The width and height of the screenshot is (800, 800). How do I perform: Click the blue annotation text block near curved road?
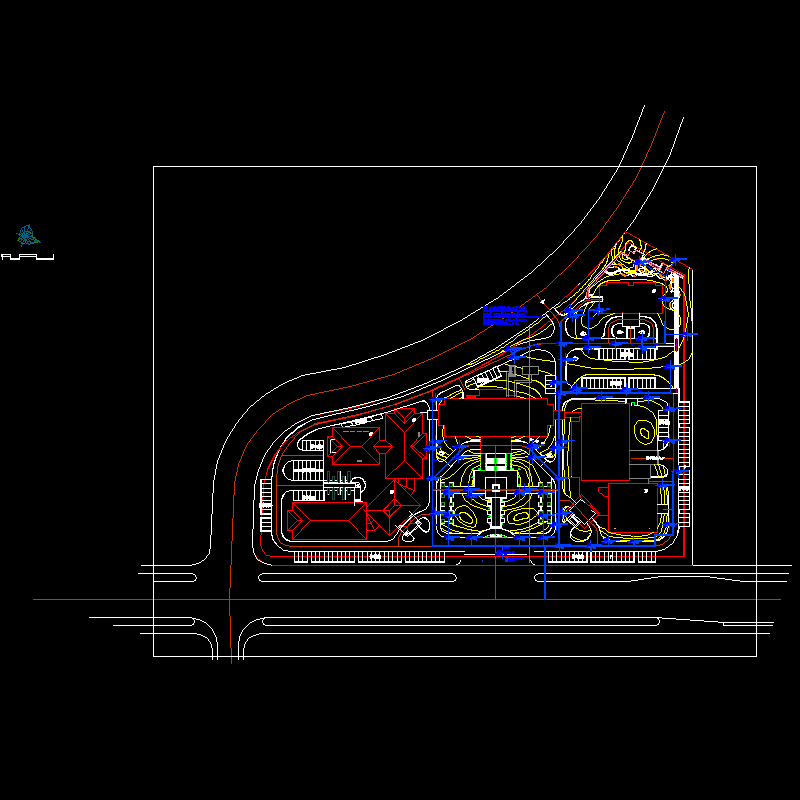[x=505, y=316]
